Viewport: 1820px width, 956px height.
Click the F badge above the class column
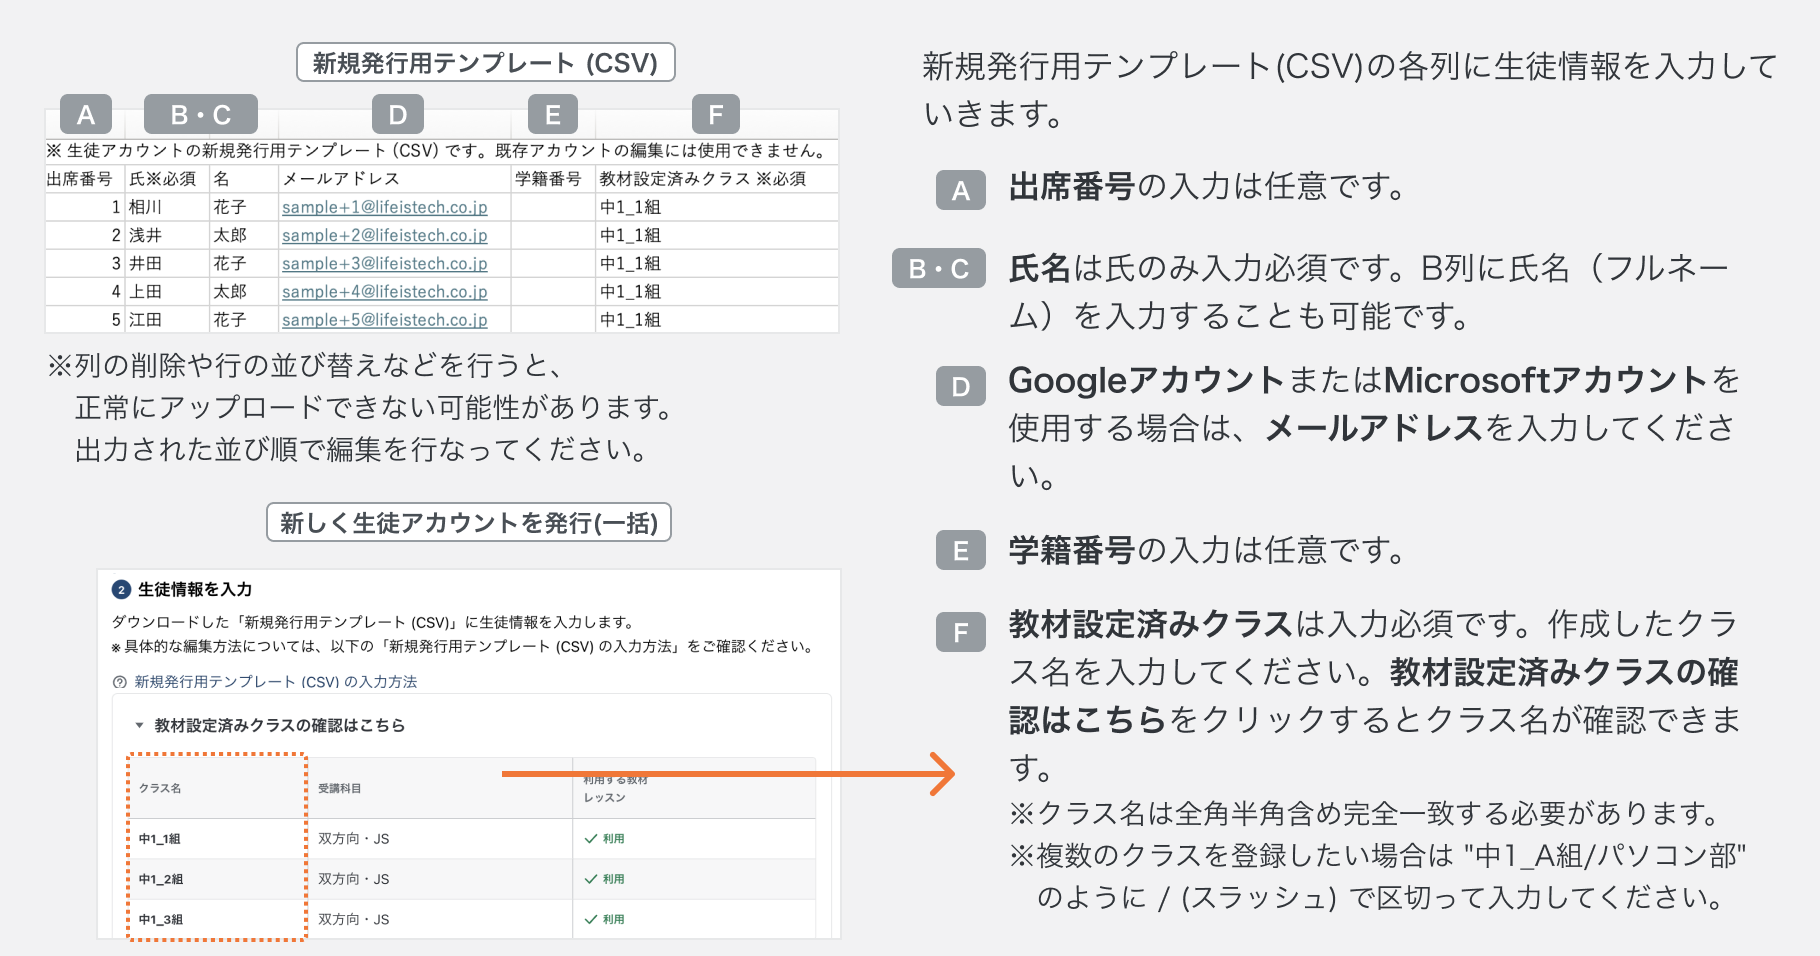pyautogui.click(x=716, y=115)
